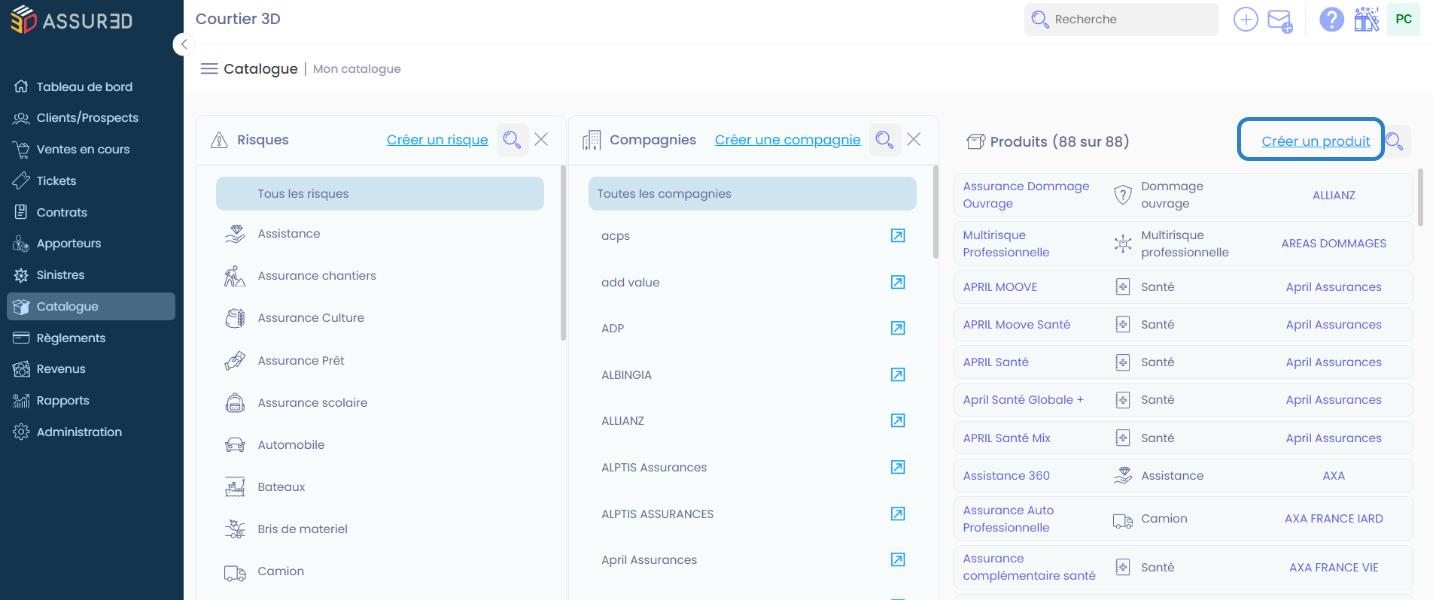Screen dimensions: 1433x600
Task: Close the Compagnies panel
Action: click(913, 140)
